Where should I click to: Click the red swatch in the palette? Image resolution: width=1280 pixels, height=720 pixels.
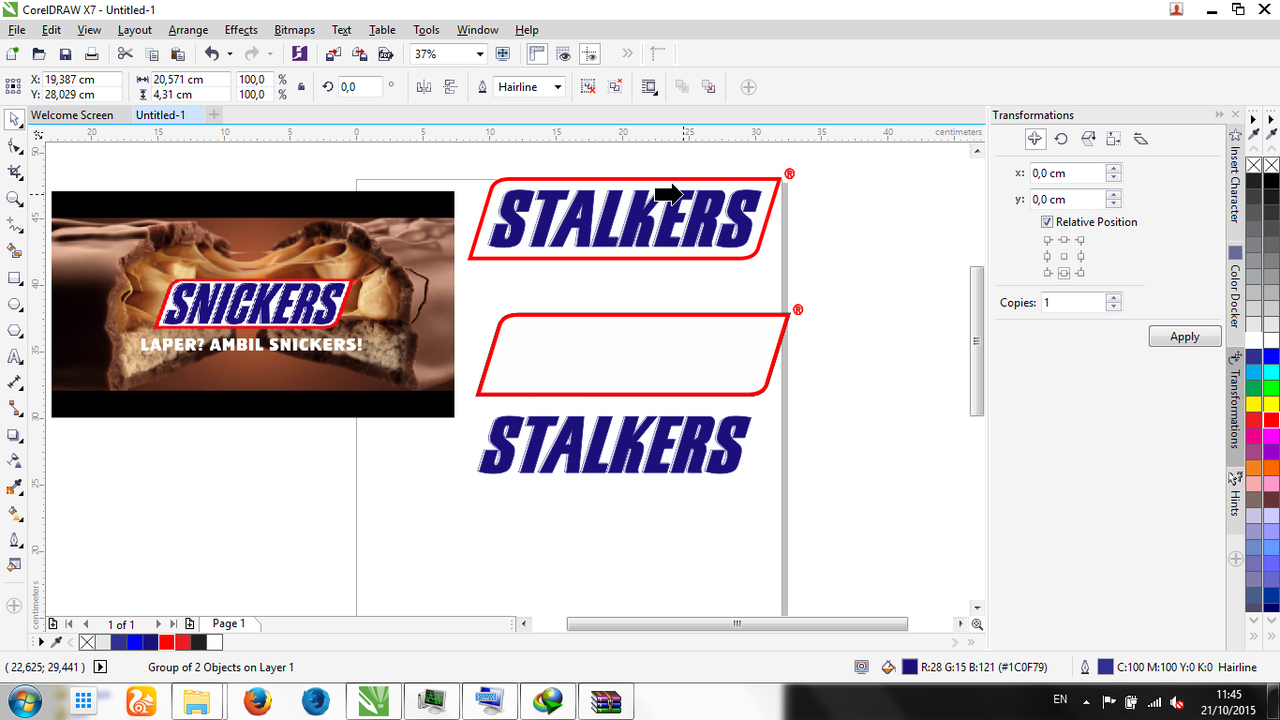(1271, 420)
